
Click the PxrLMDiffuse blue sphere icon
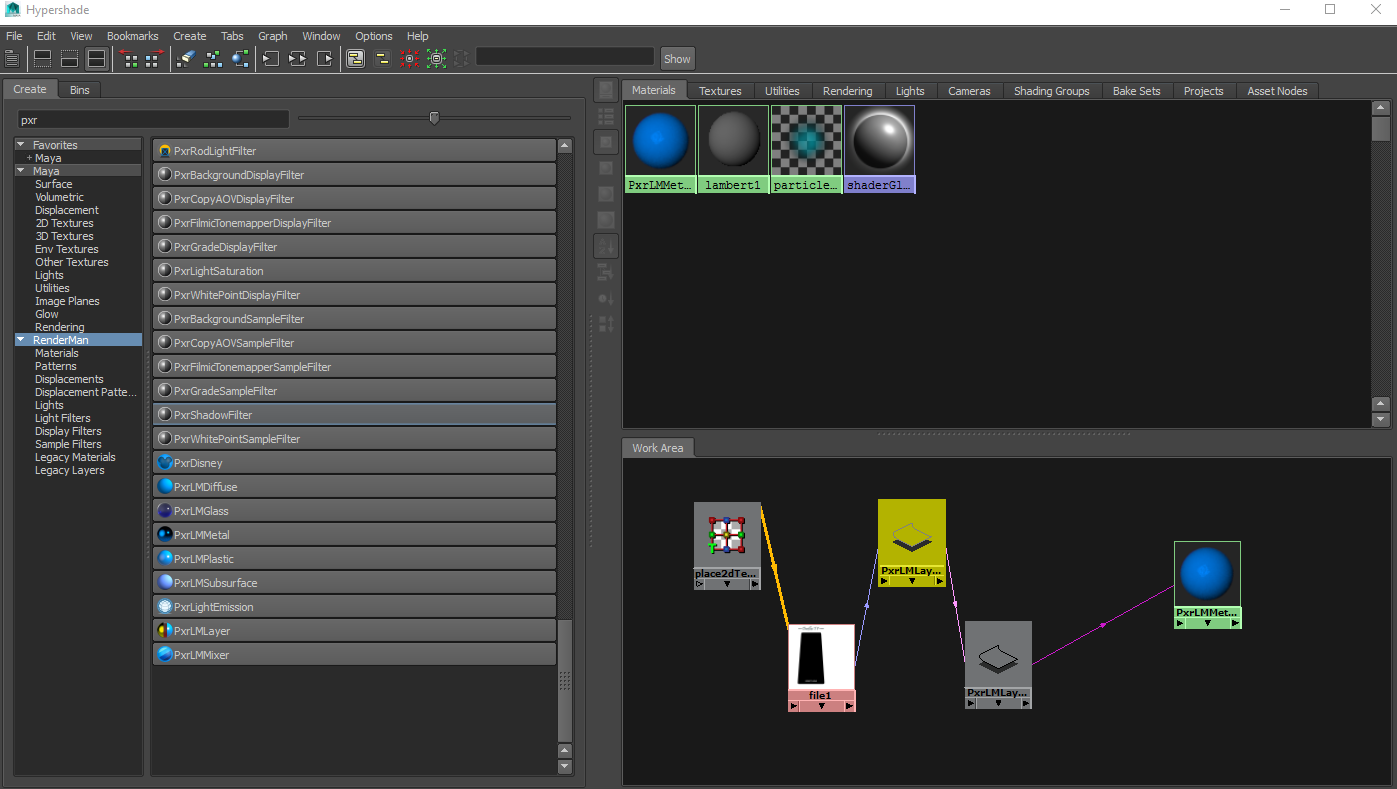click(x=165, y=487)
